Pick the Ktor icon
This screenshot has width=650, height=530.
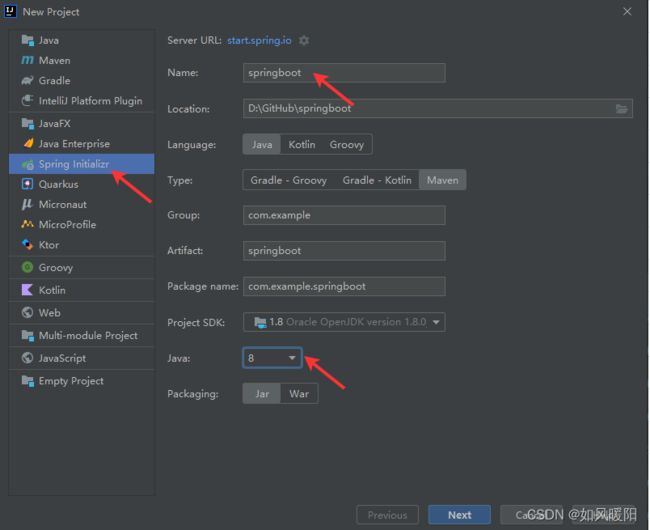pos(27,244)
